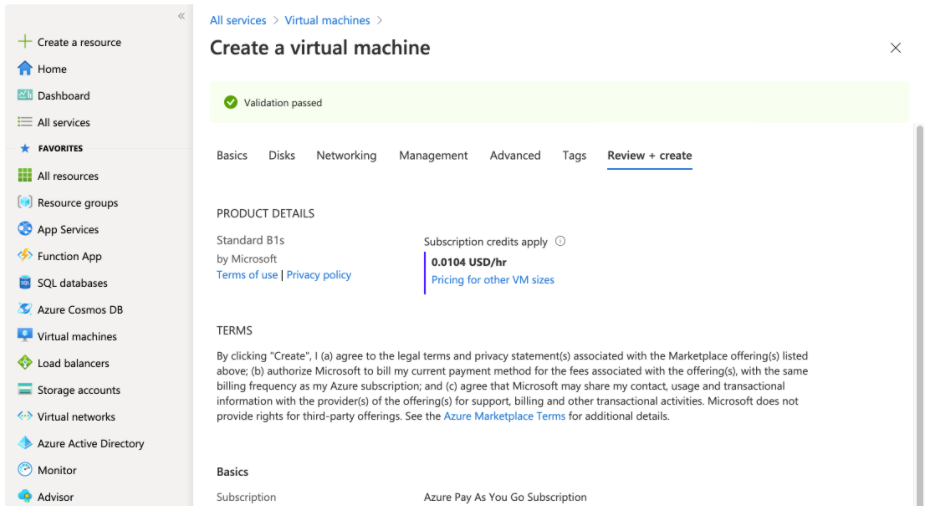The width and height of the screenshot is (939, 506).
Task: Open Pricing for other VM sizes link
Action: [492, 280]
